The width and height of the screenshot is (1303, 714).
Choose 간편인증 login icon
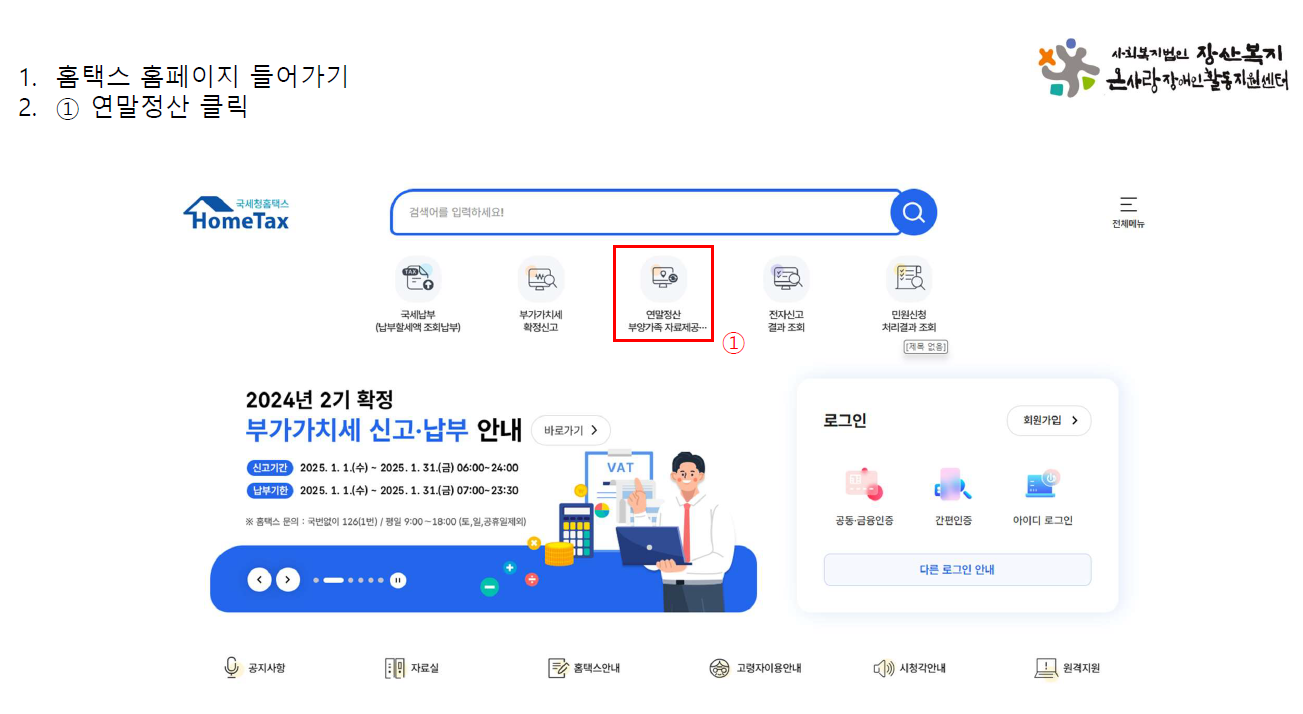point(952,485)
